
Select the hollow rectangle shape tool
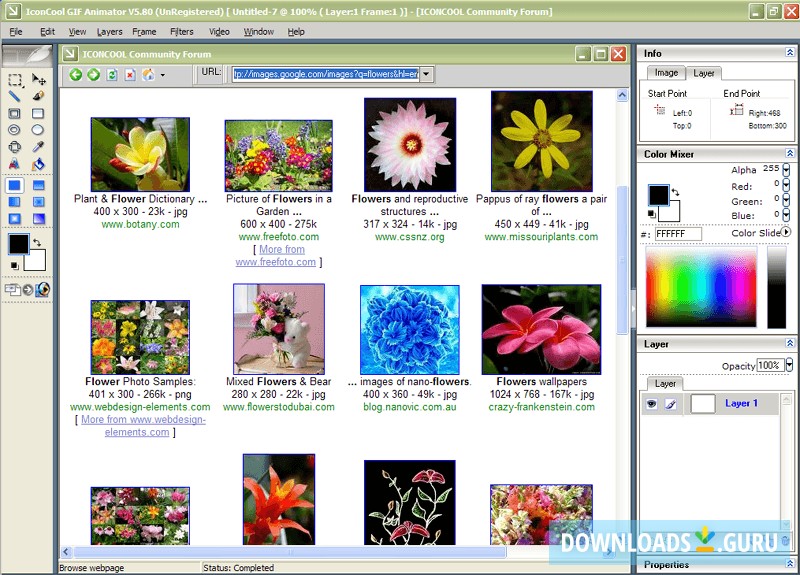[15, 113]
